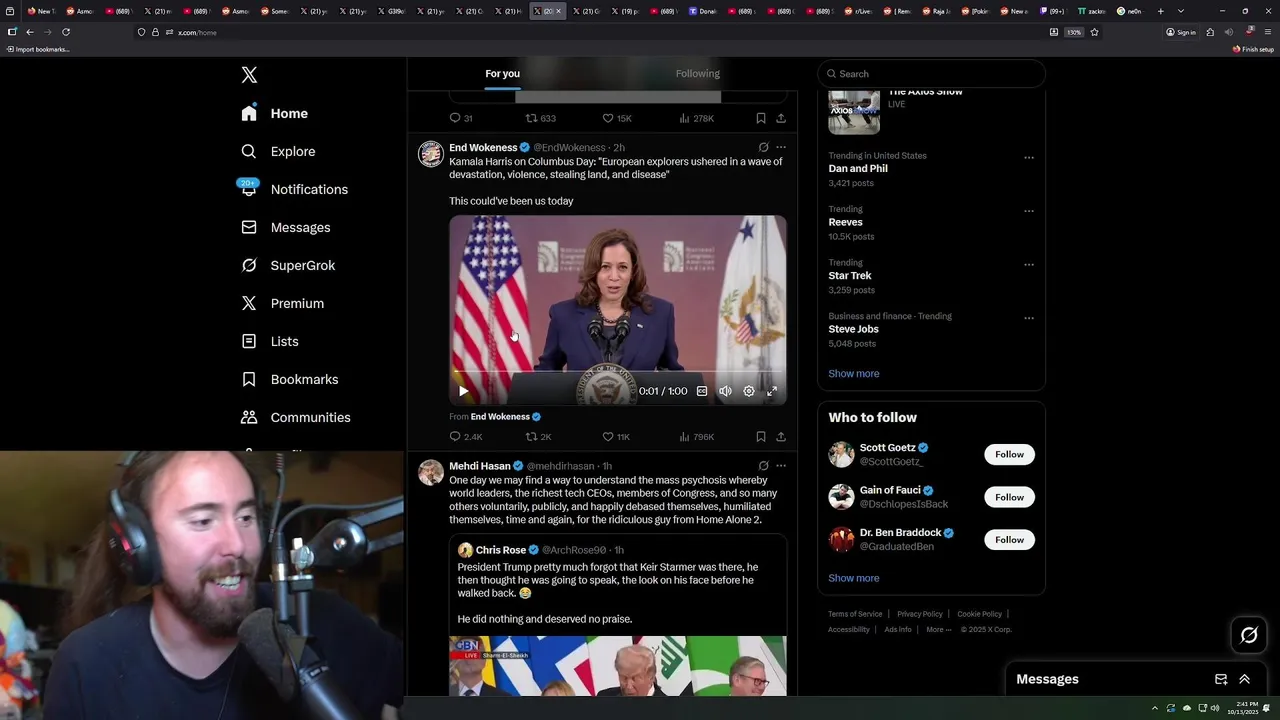Reply icon on top post (31)
Image resolution: width=1280 pixels, height=720 pixels.
pos(461,118)
